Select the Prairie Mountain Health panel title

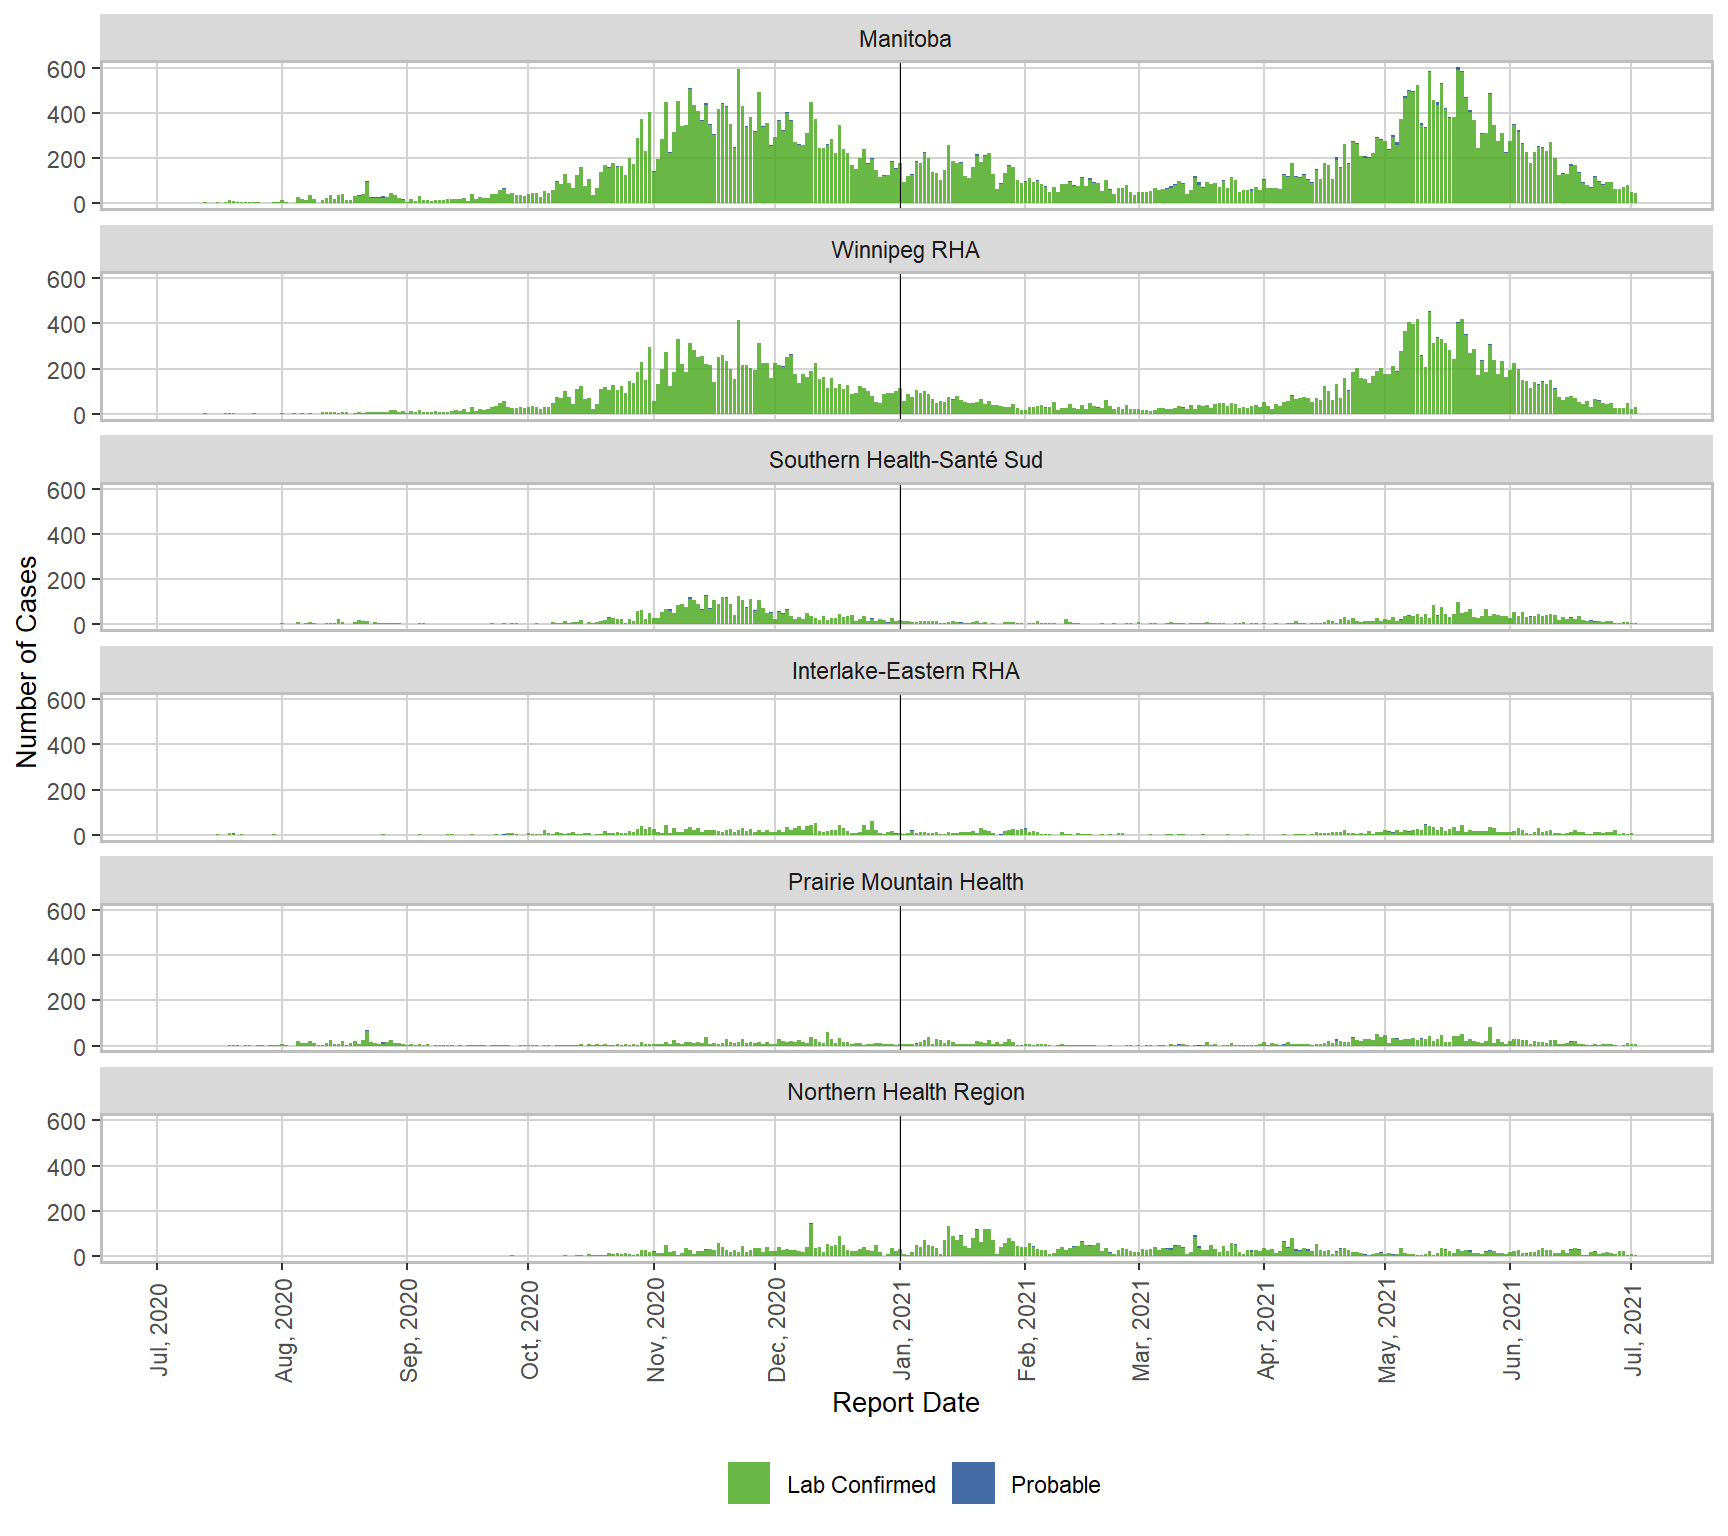point(905,882)
